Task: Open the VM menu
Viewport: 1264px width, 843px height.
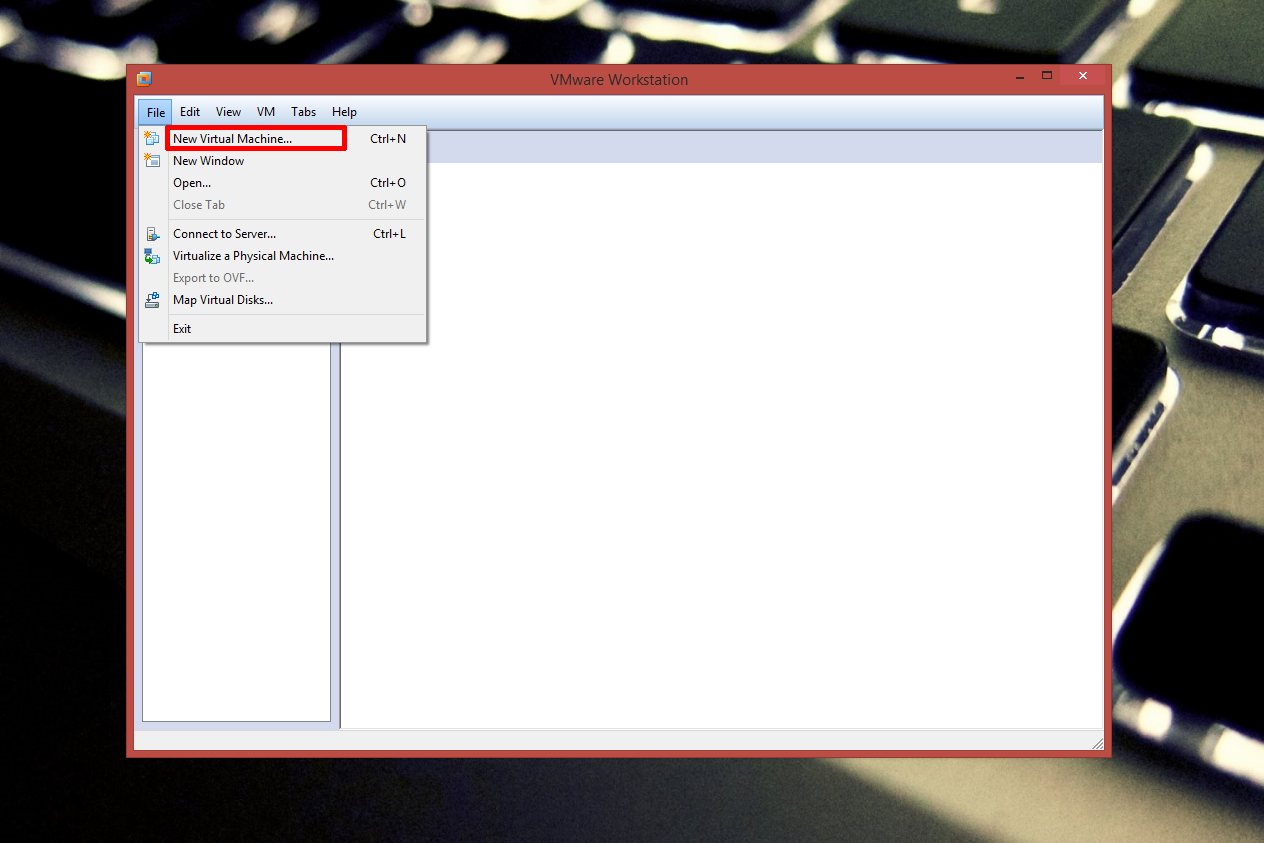Action: [266, 112]
